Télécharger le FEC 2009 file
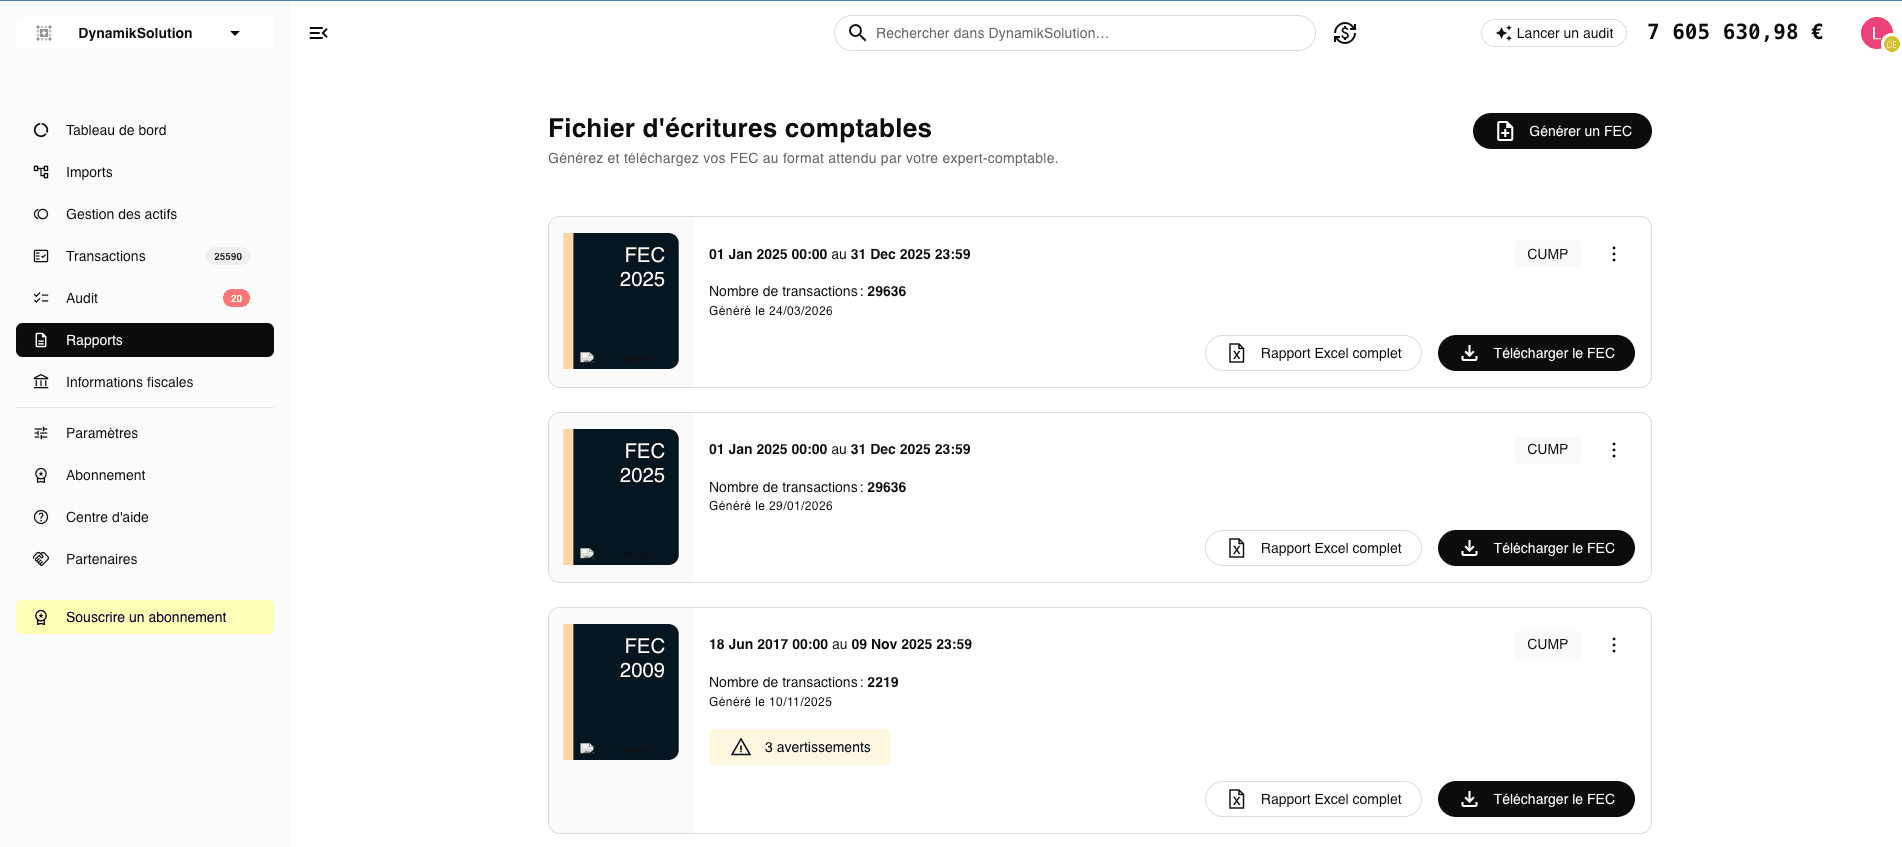The width and height of the screenshot is (1902, 847). [x=1536, y=799]
